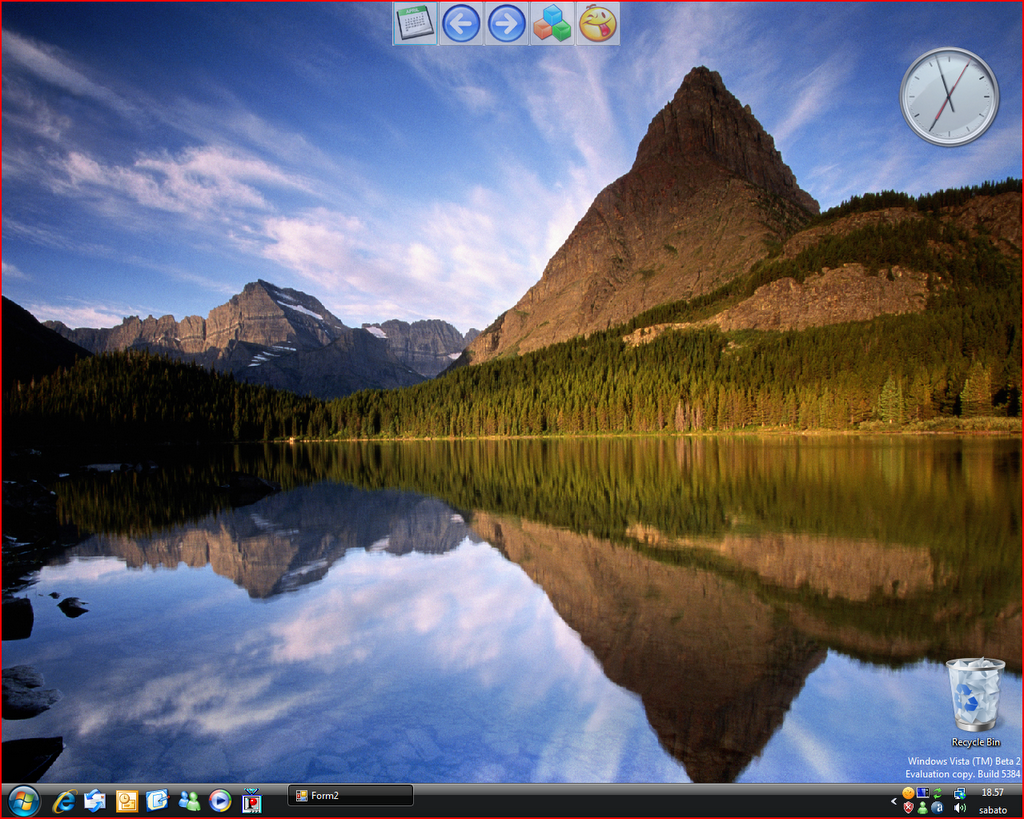Screen dimensions: 1024x819
Task: Select the Form2 taskbar button
Action: pos(351,795)
